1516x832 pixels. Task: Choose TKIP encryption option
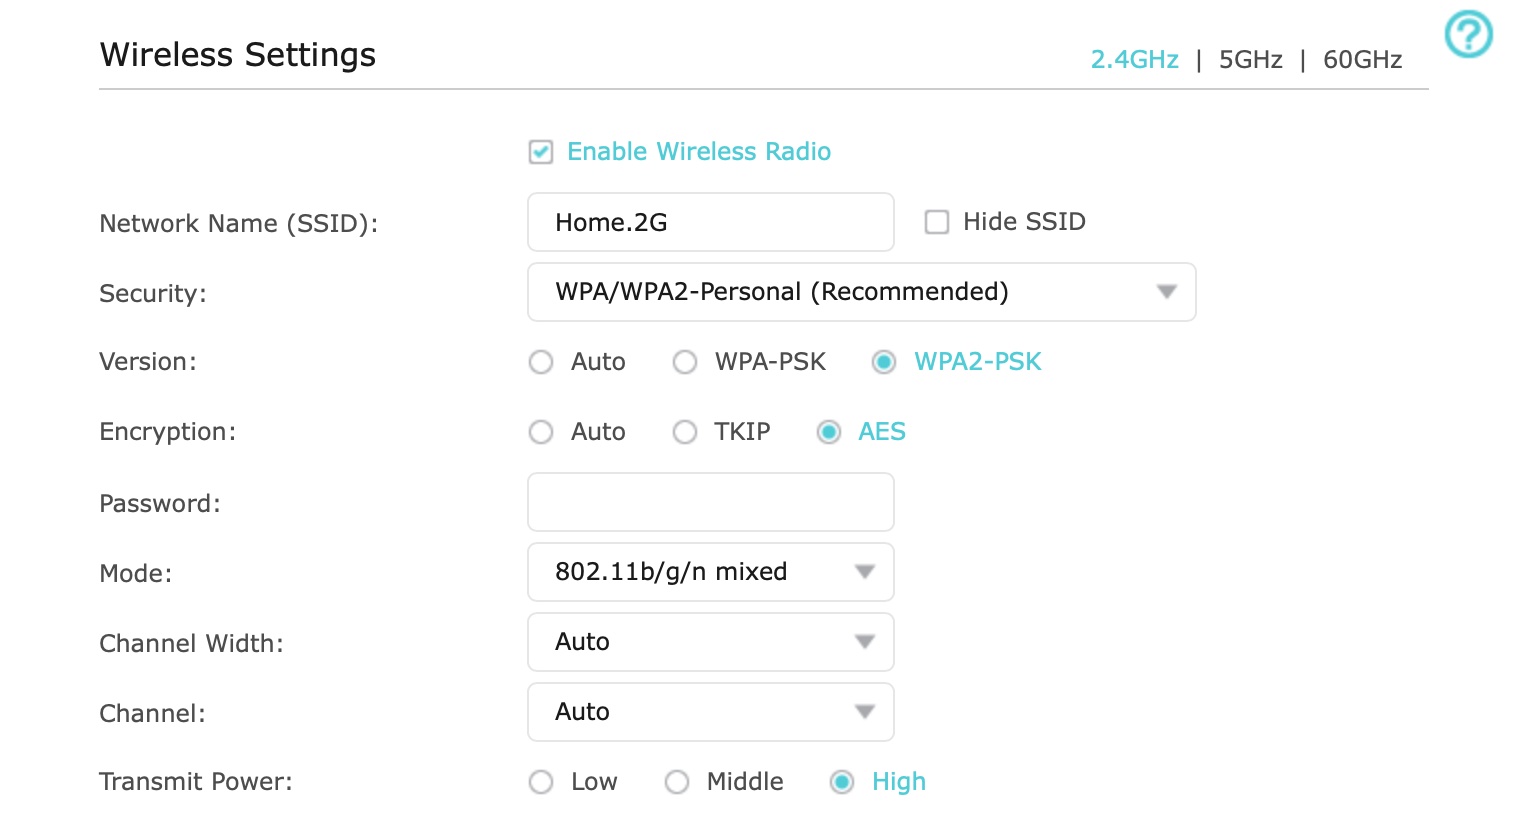685,432
